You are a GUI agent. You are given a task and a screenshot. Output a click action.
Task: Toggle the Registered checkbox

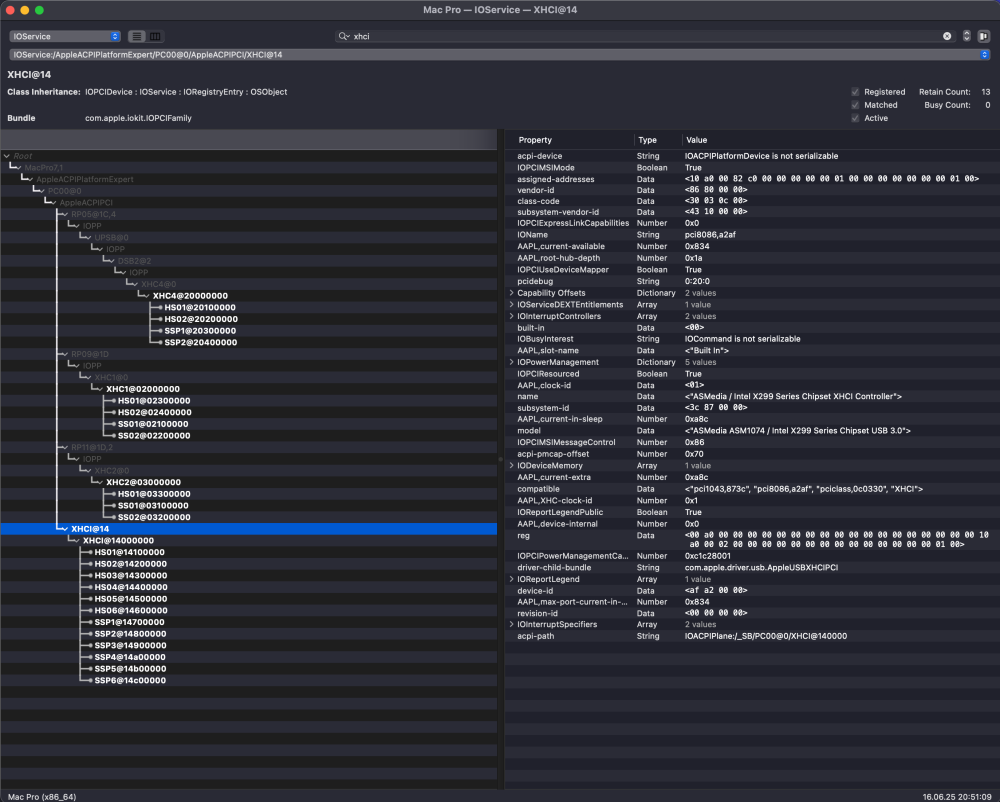coord(855,92)
